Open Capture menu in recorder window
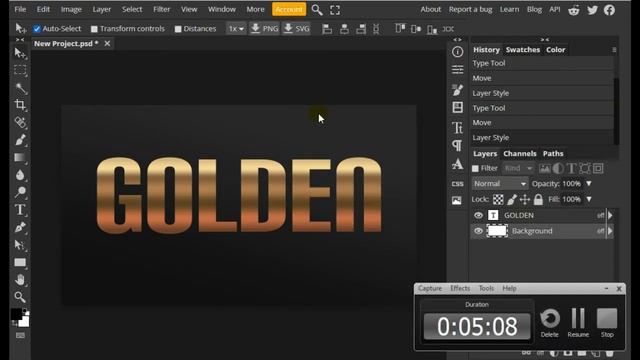 [430, 288]
